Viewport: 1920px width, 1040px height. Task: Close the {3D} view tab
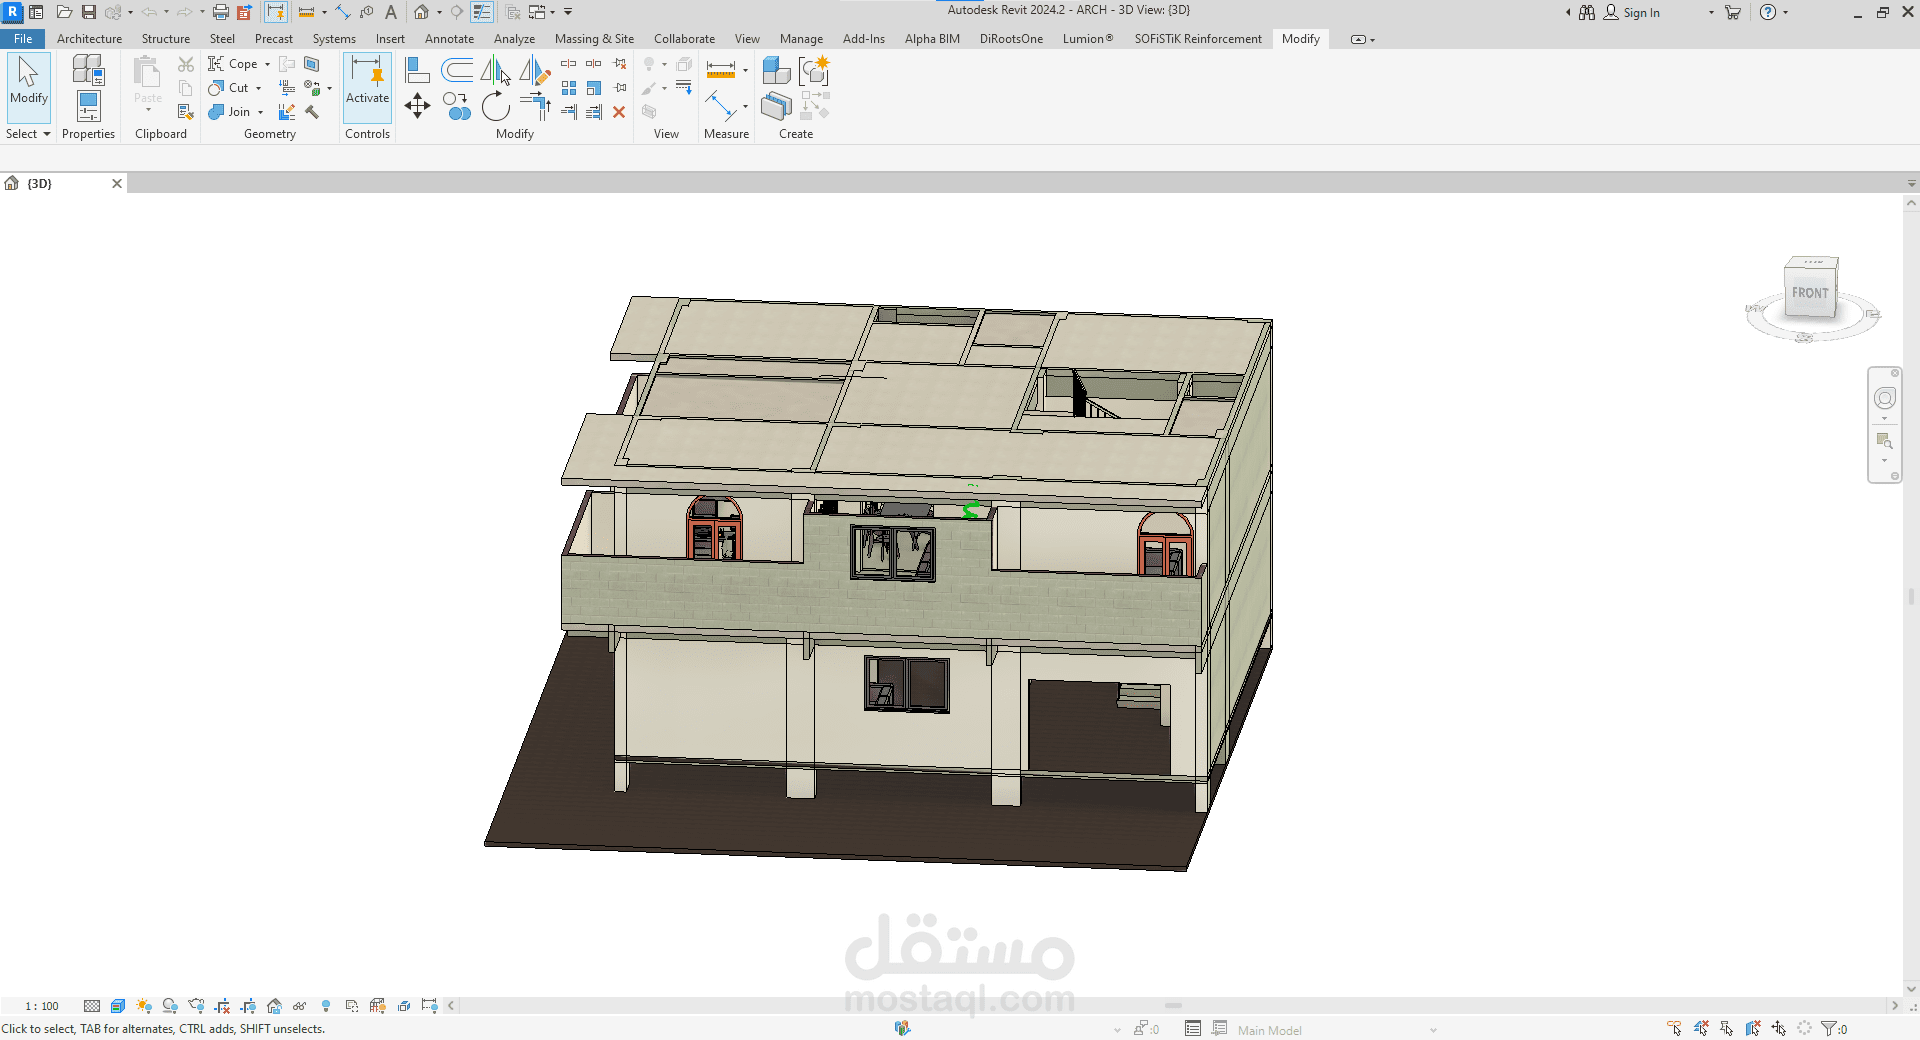[x=117, y=183]
